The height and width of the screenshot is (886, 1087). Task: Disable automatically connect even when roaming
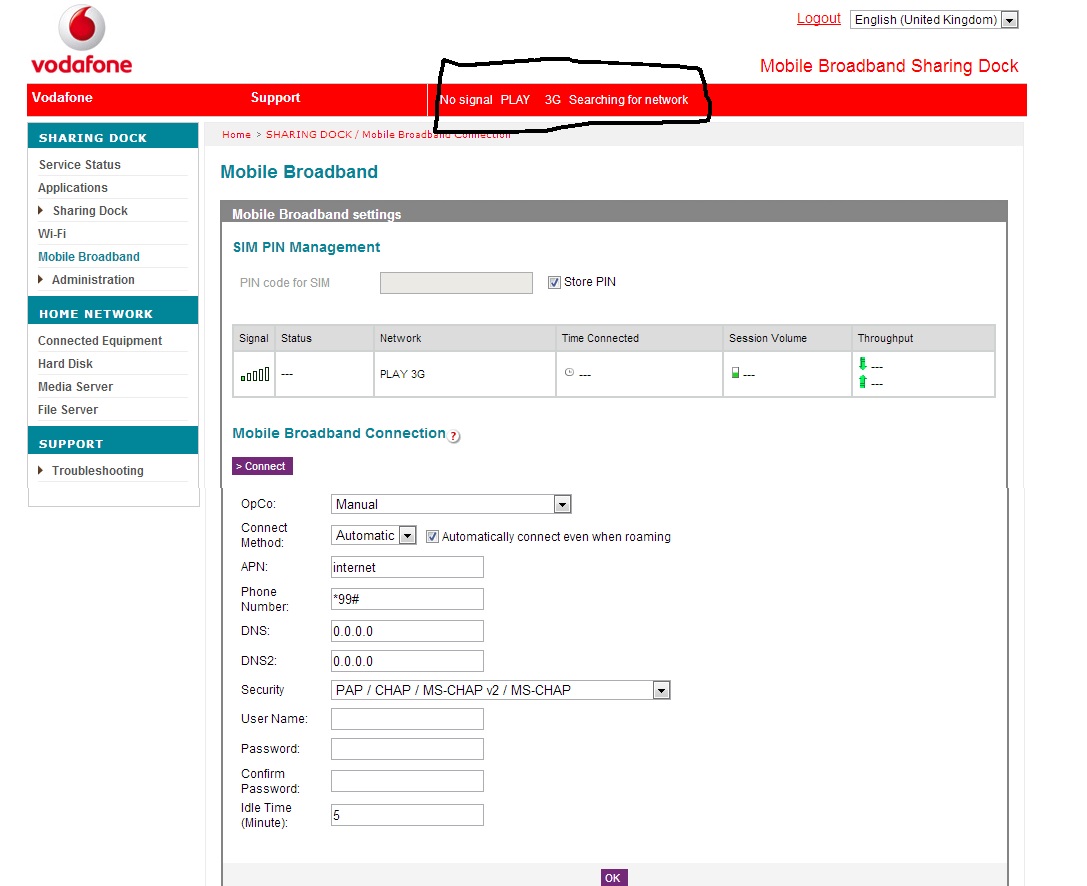pyautogui.click(x=432, y=536)
